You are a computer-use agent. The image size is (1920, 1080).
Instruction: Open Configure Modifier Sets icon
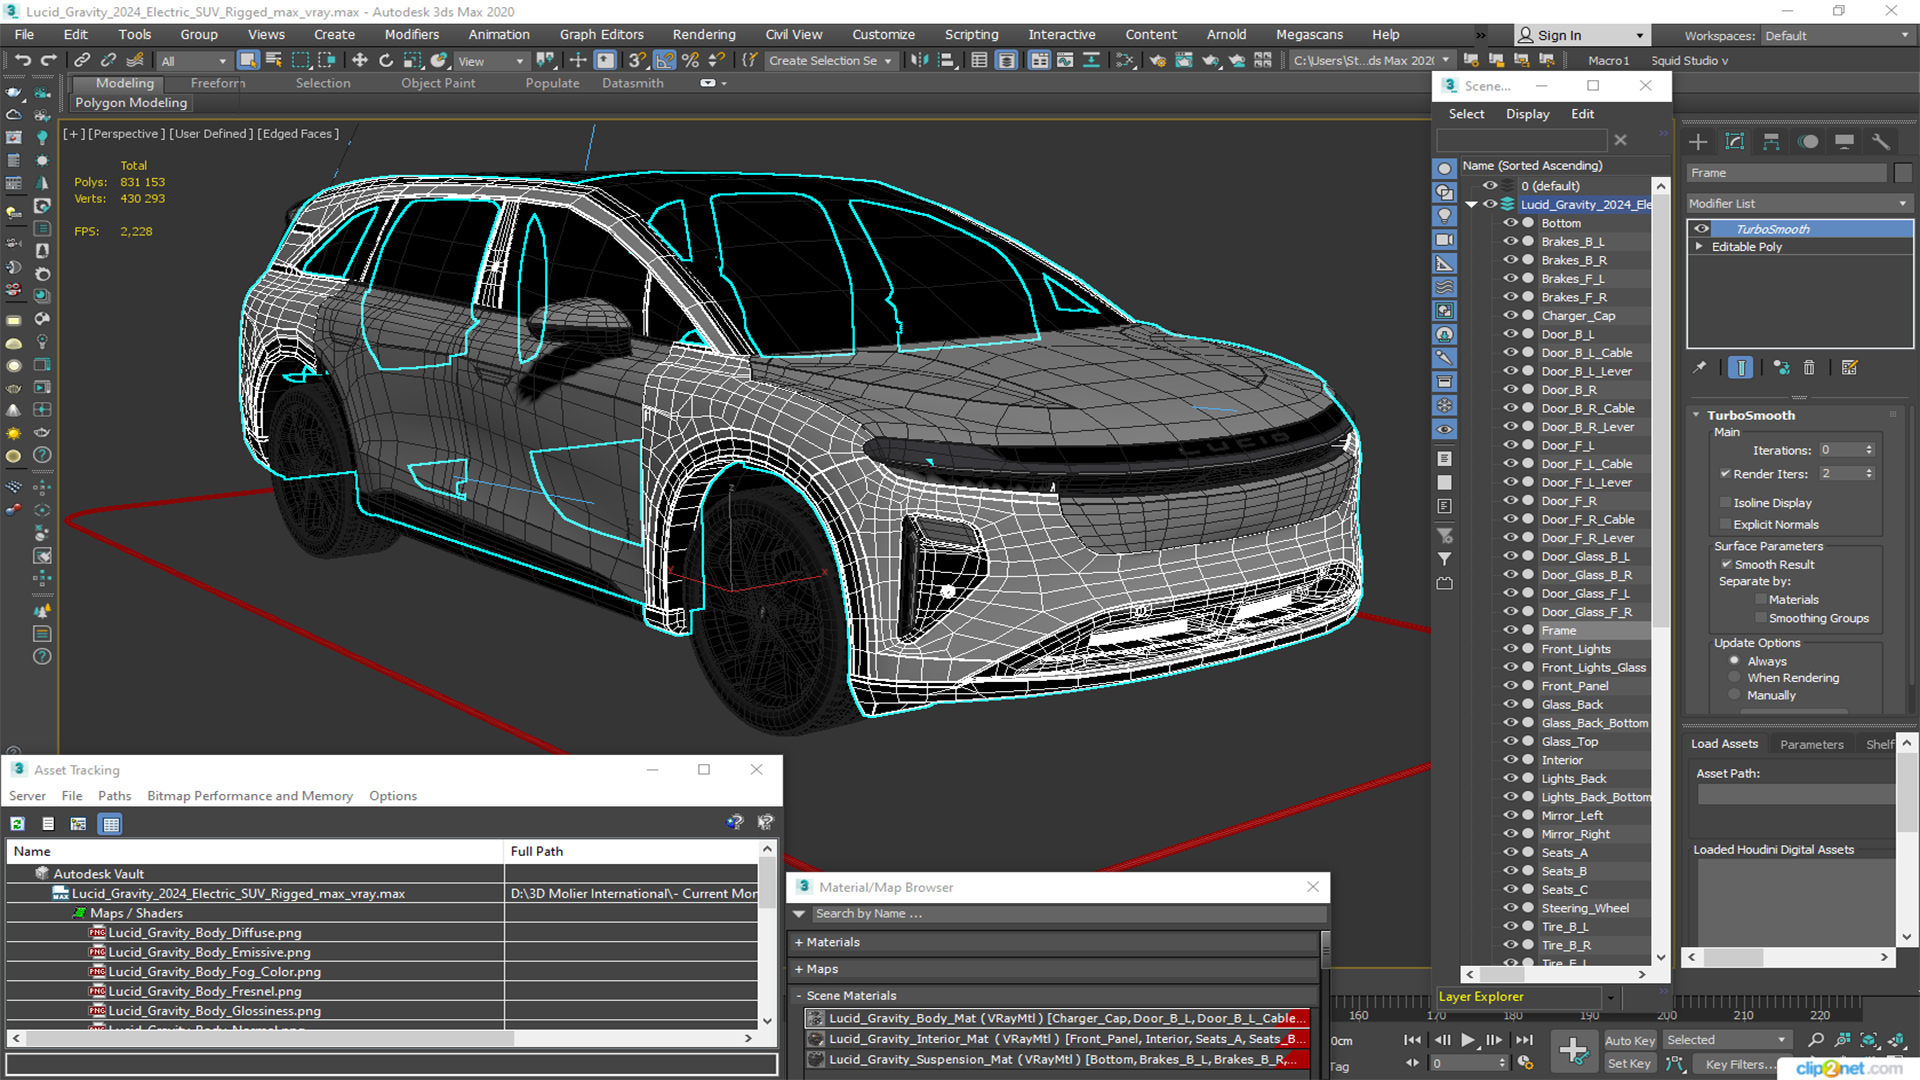[1850, 368]
